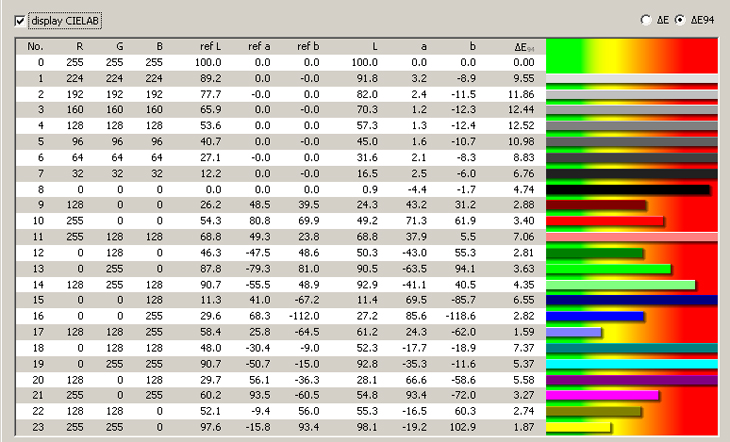This screenshot has width=730, height=442.
Task: Click the bright green bar in row 13
Action: pyautogui.click(x=608, y=268)
